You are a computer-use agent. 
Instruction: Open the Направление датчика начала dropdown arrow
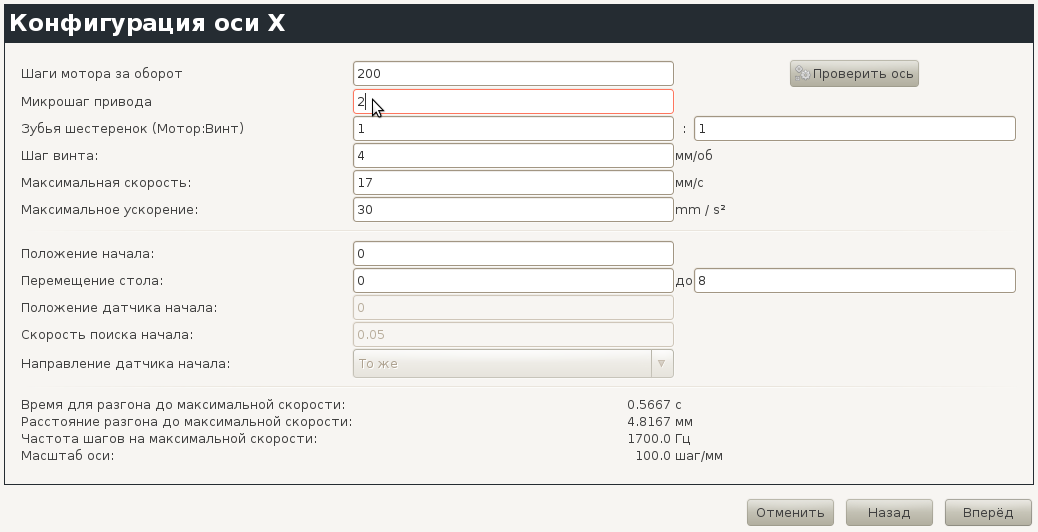(660, 363)
